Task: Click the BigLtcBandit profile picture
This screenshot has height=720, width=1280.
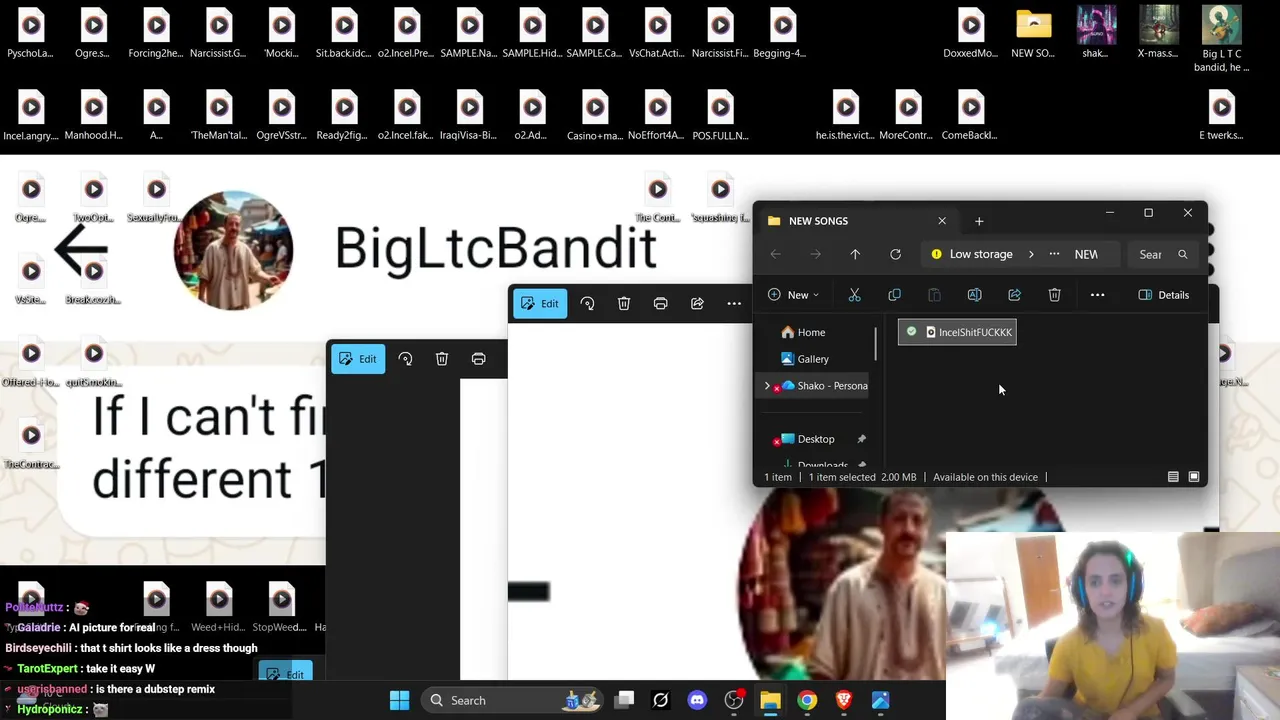Action: [233, 250]
